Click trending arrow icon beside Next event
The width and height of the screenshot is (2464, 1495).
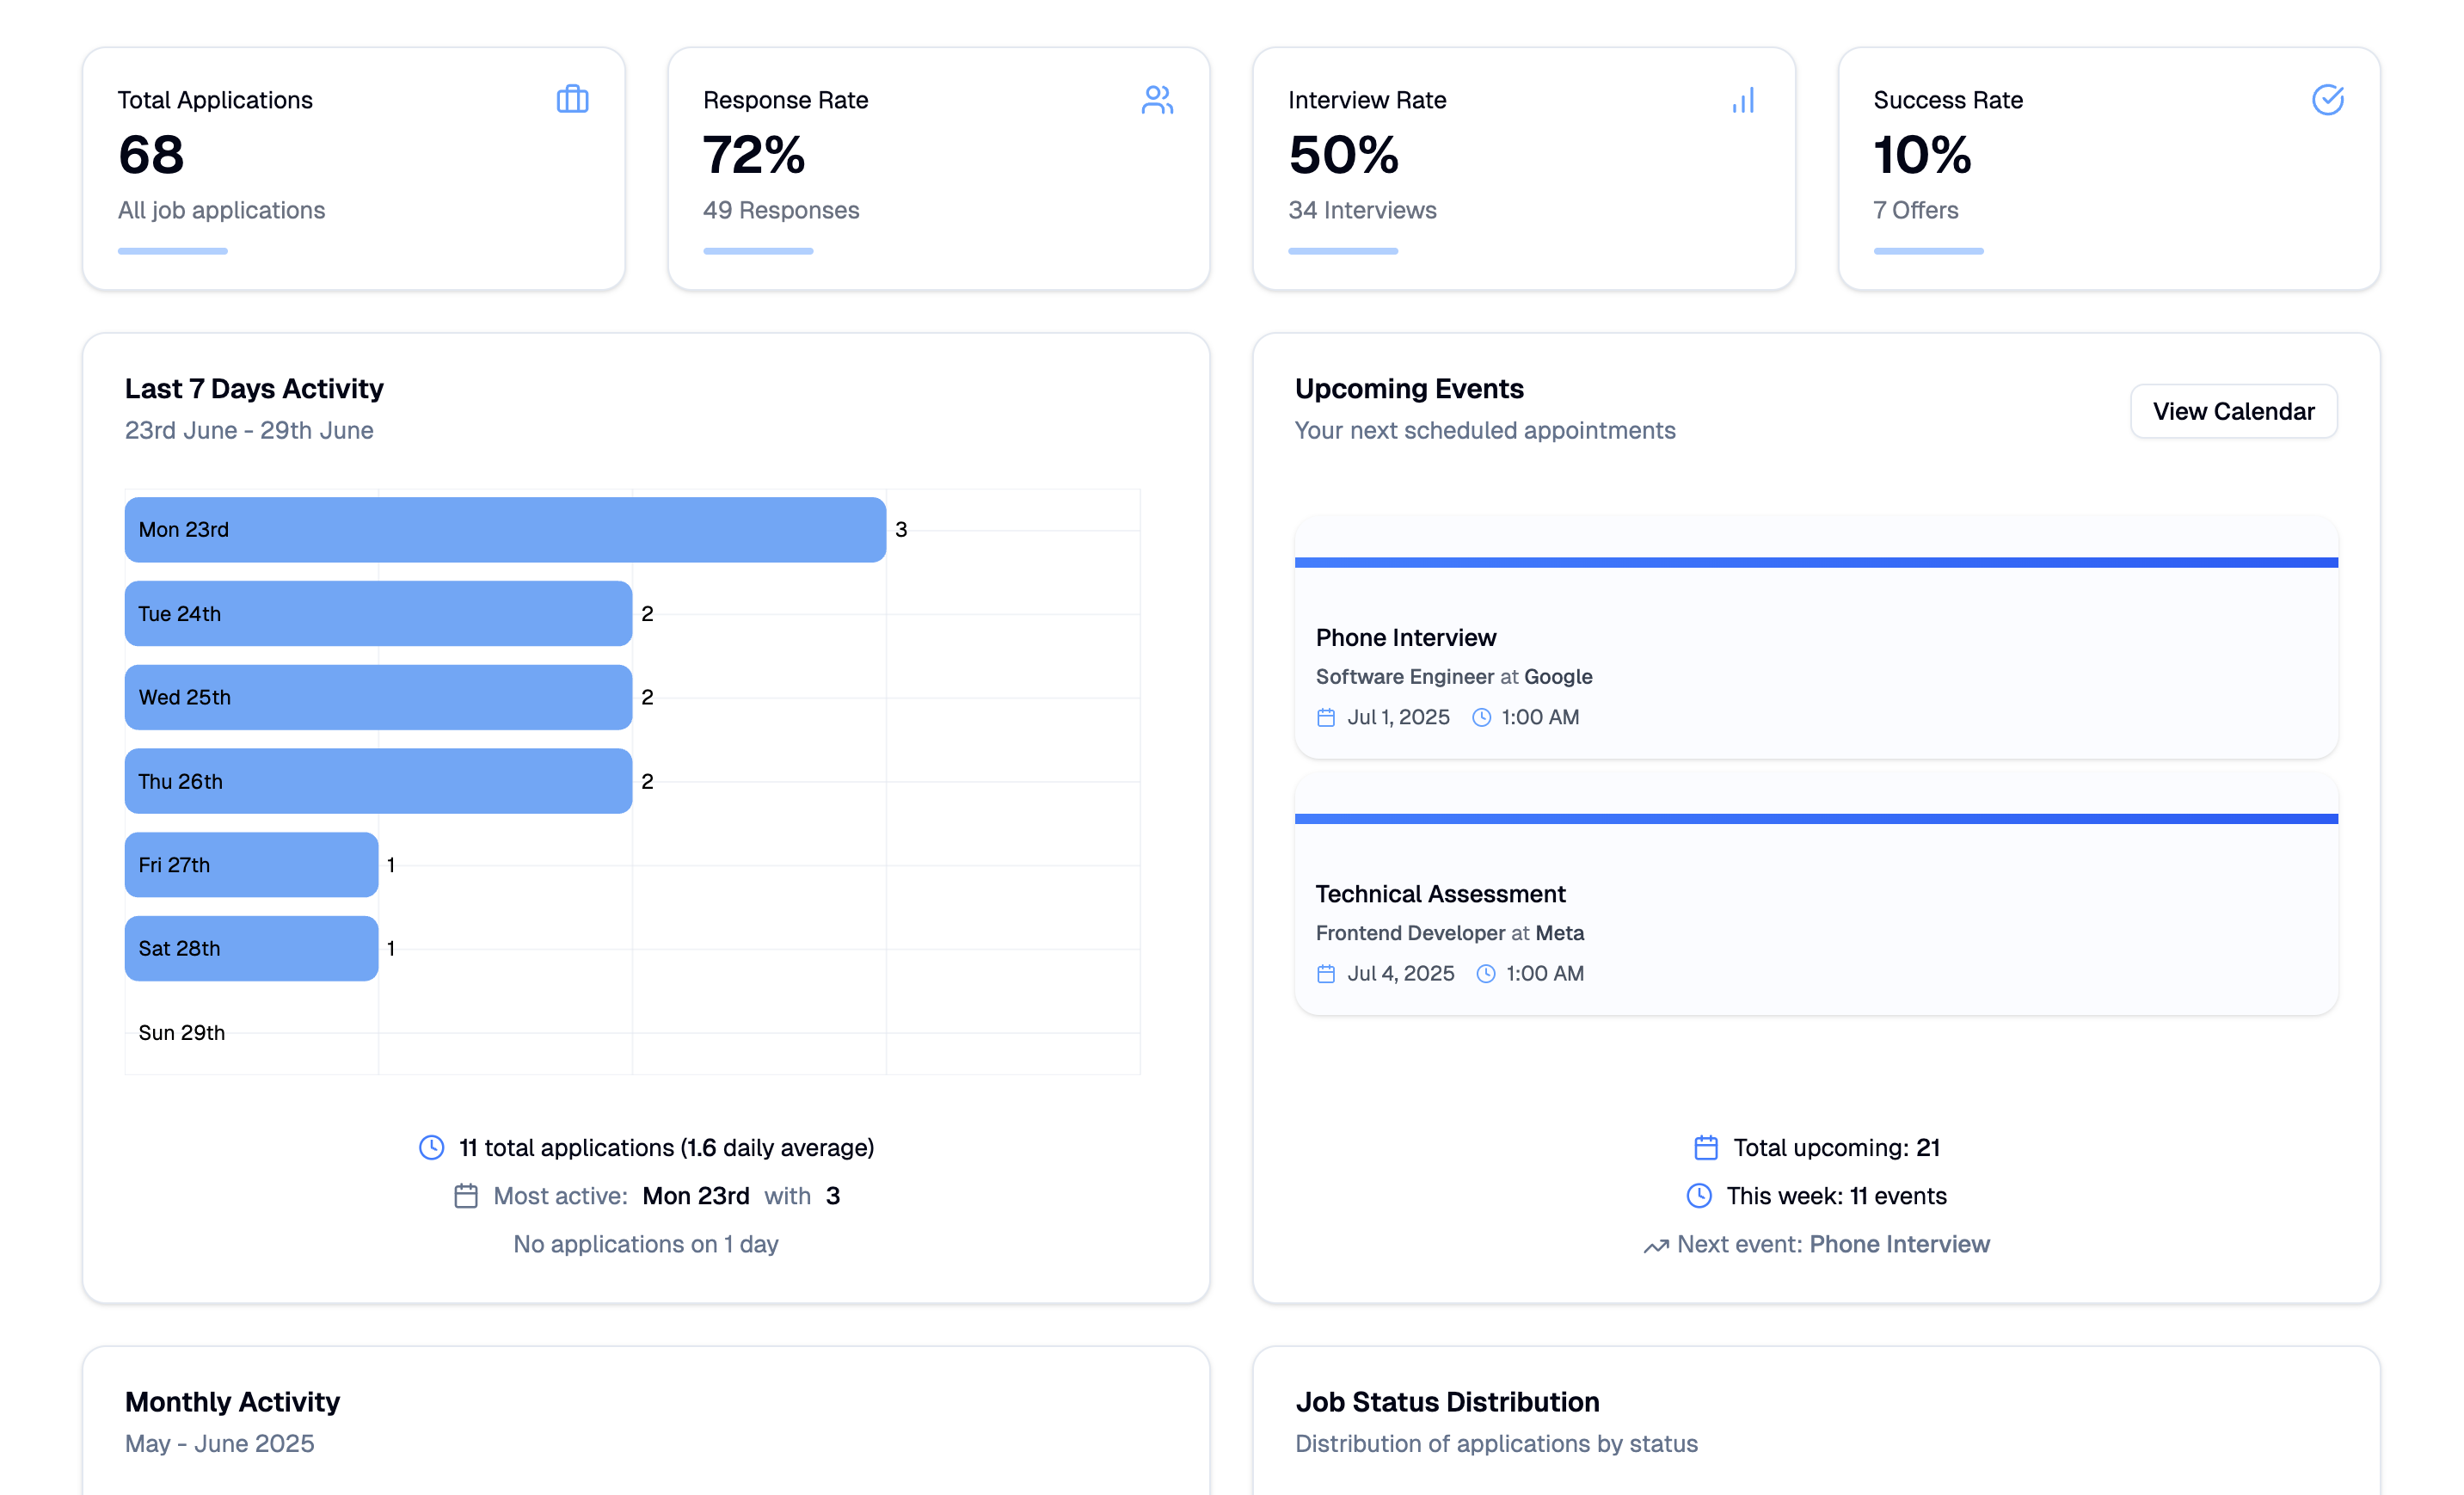coord(1656,1246)
